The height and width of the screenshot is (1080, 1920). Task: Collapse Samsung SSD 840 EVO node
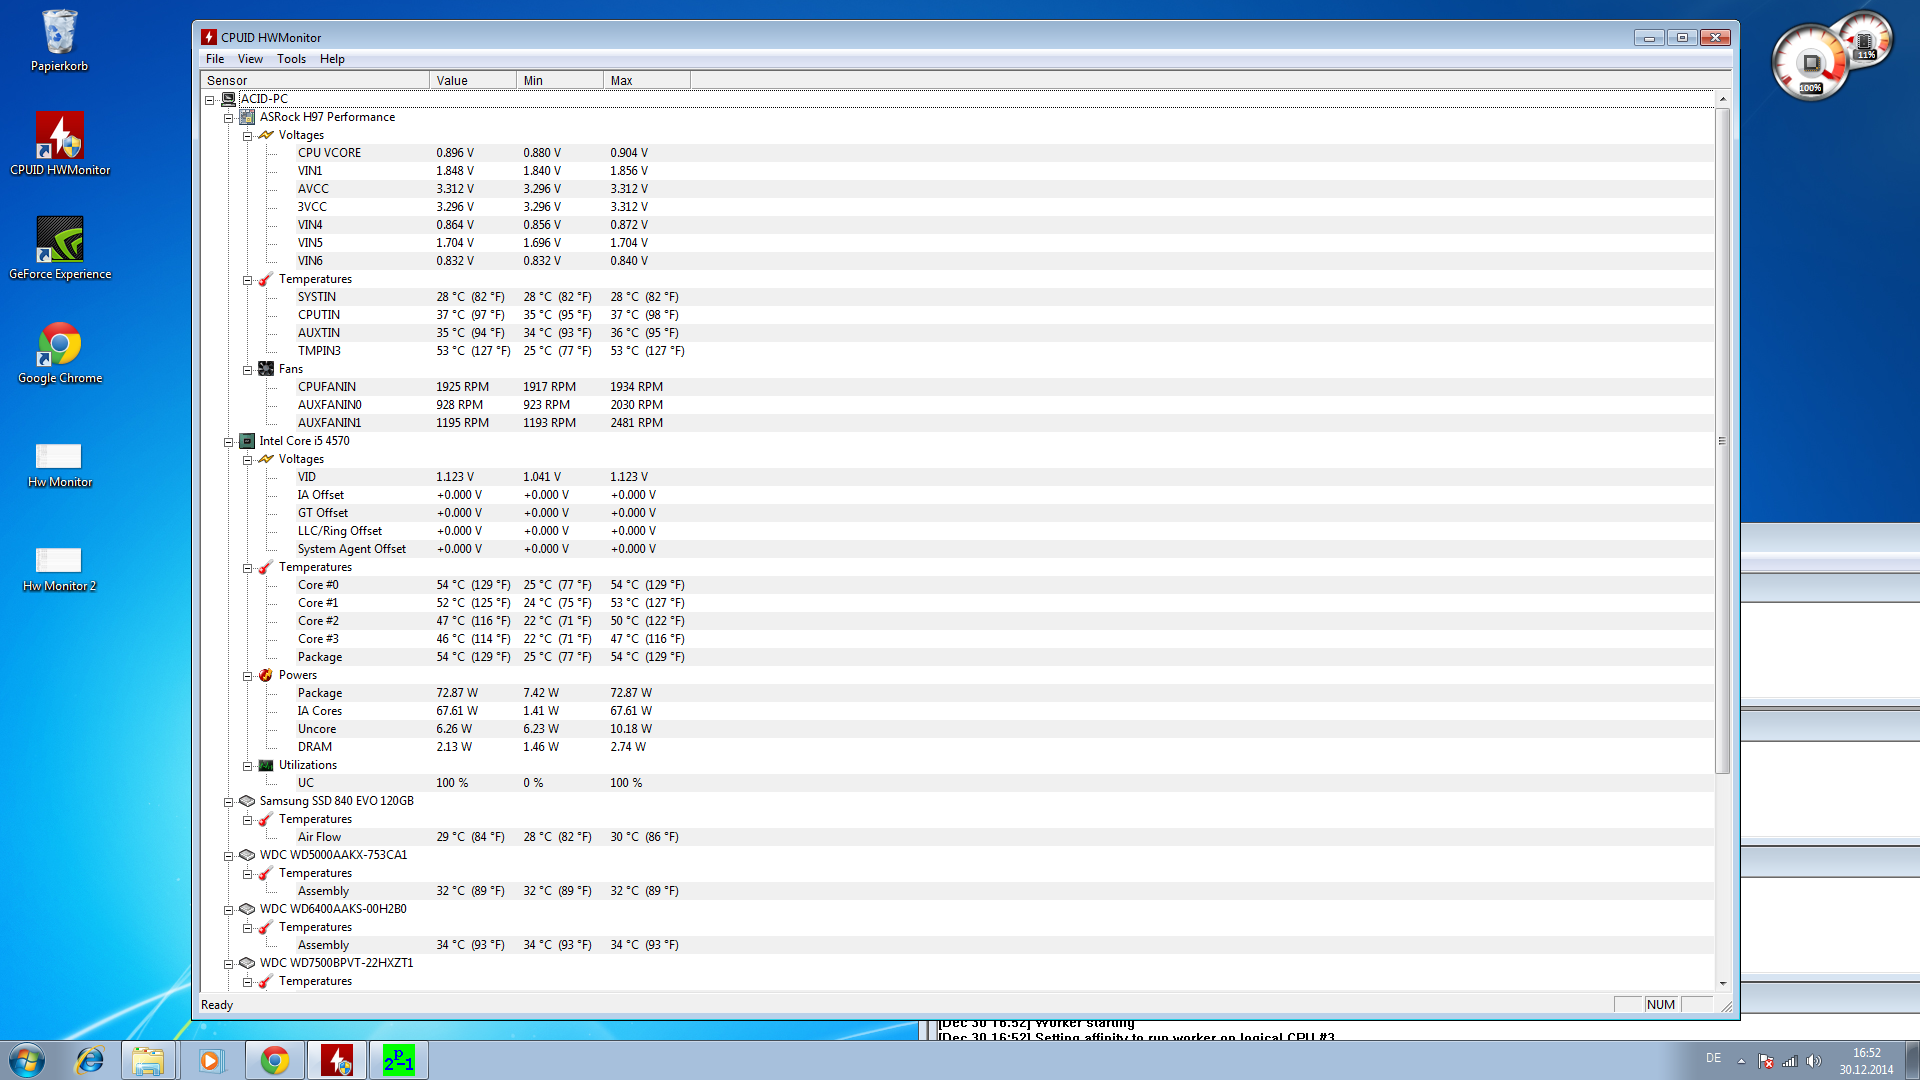(229, 802)
